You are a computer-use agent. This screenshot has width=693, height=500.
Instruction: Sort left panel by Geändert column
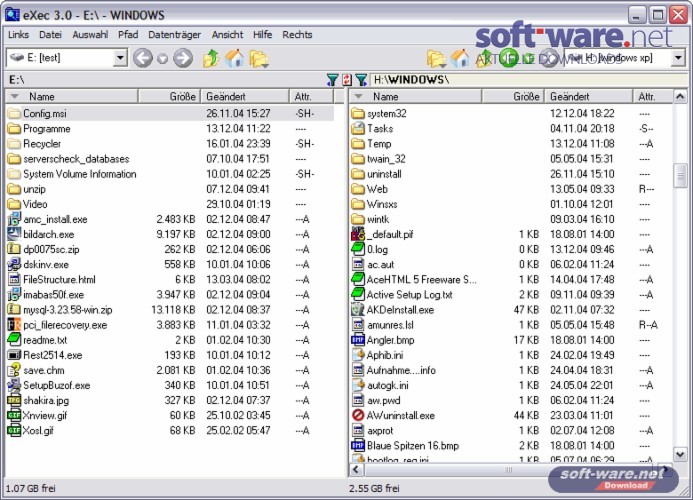(245, 96)
